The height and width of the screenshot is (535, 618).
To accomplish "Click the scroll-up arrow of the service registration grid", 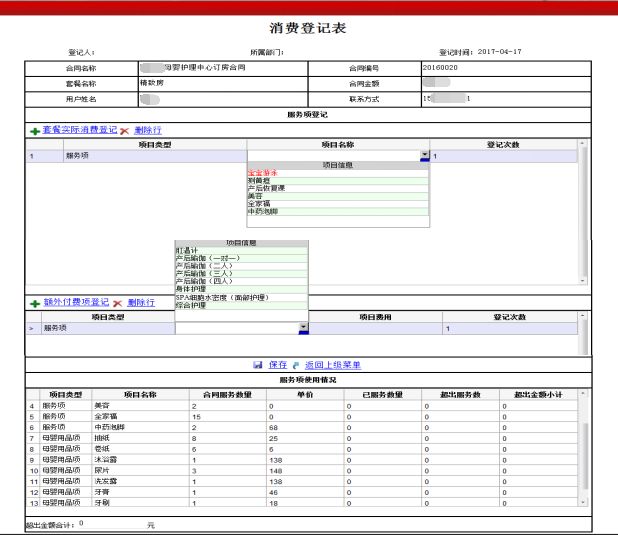I will click(x=583, y=143).
